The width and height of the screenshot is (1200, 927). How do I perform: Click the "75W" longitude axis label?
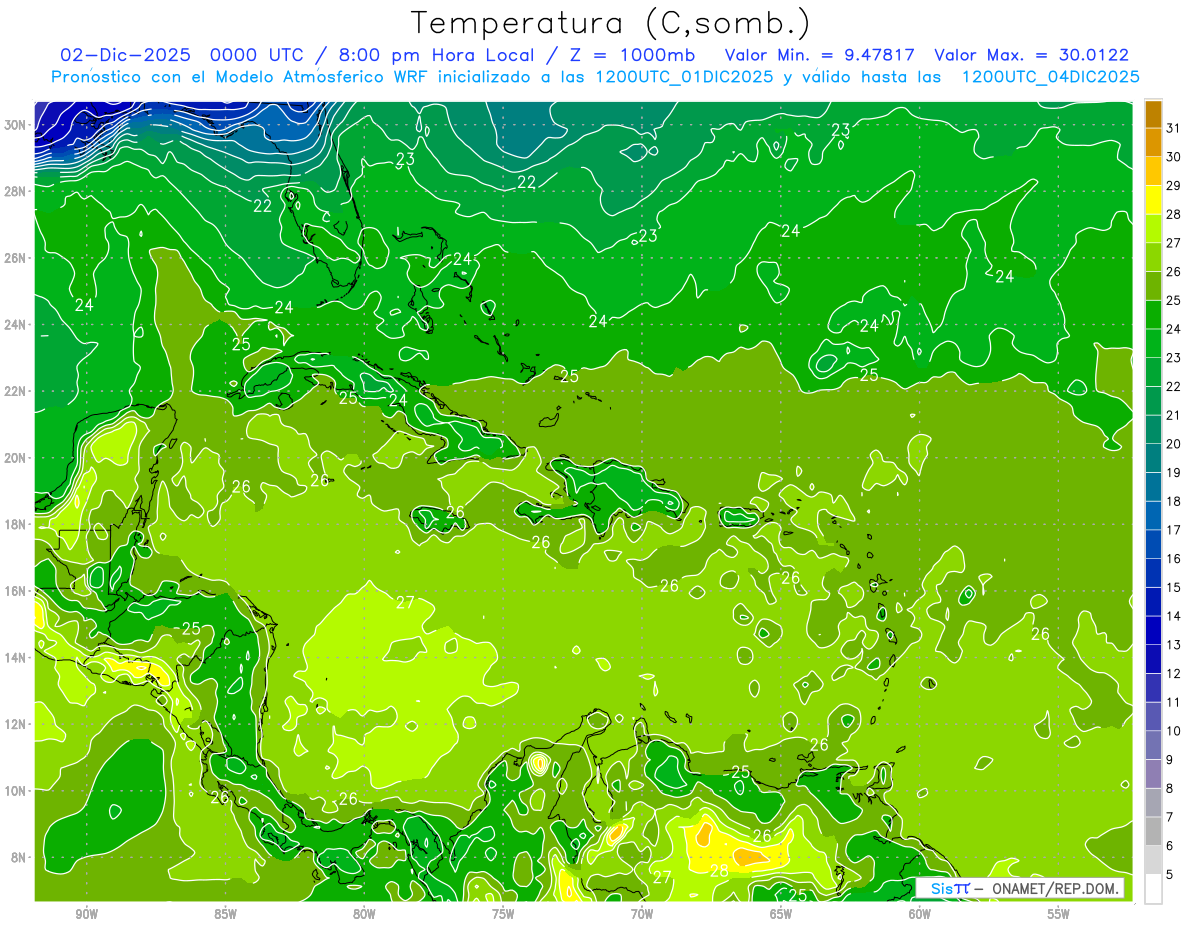click(503, 914)
